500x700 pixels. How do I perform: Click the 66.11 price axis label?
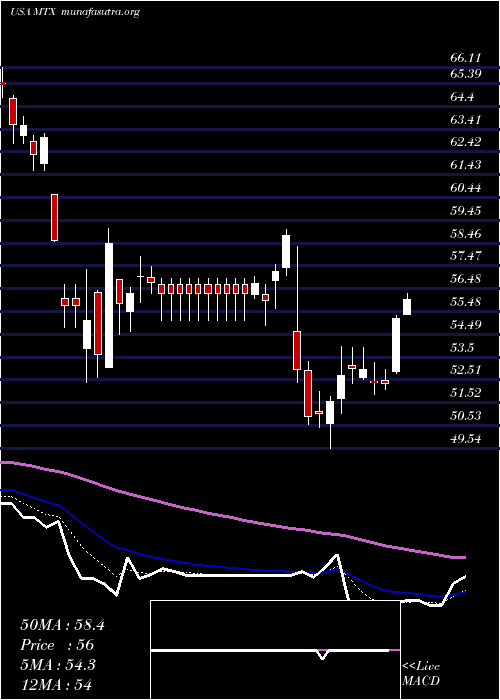[466, 58]
